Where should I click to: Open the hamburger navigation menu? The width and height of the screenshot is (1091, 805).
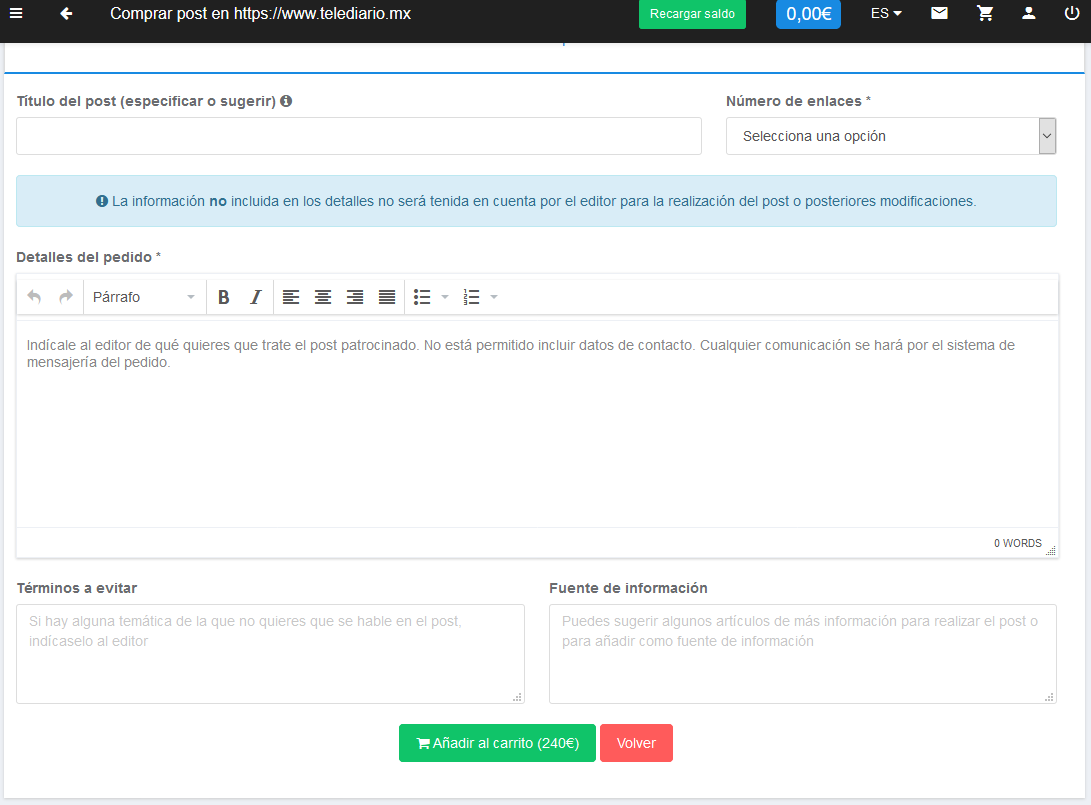coord(14,14)
